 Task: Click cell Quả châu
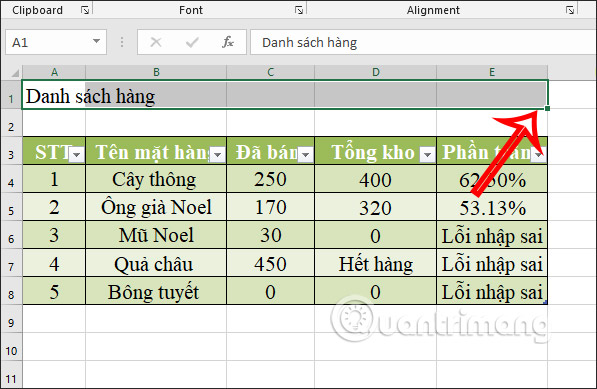156,263
